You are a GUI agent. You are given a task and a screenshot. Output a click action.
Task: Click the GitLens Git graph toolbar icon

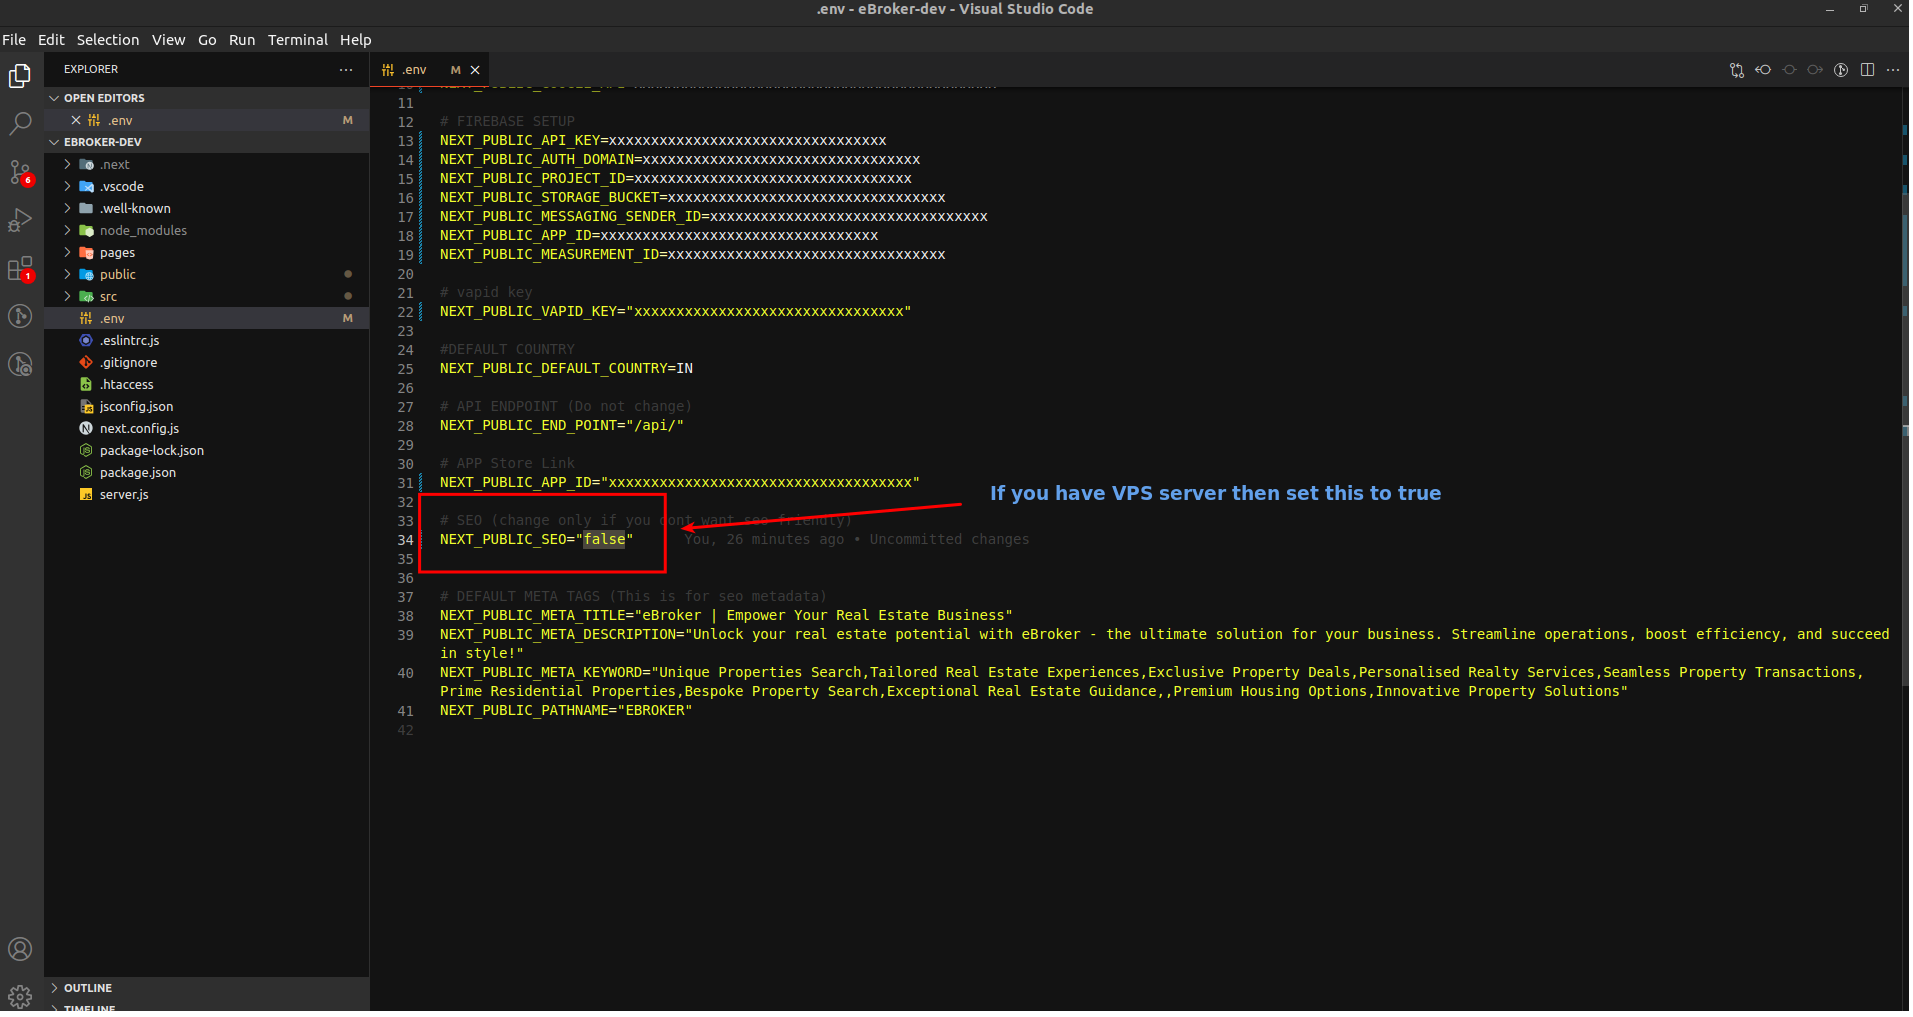coord(1841,70)
